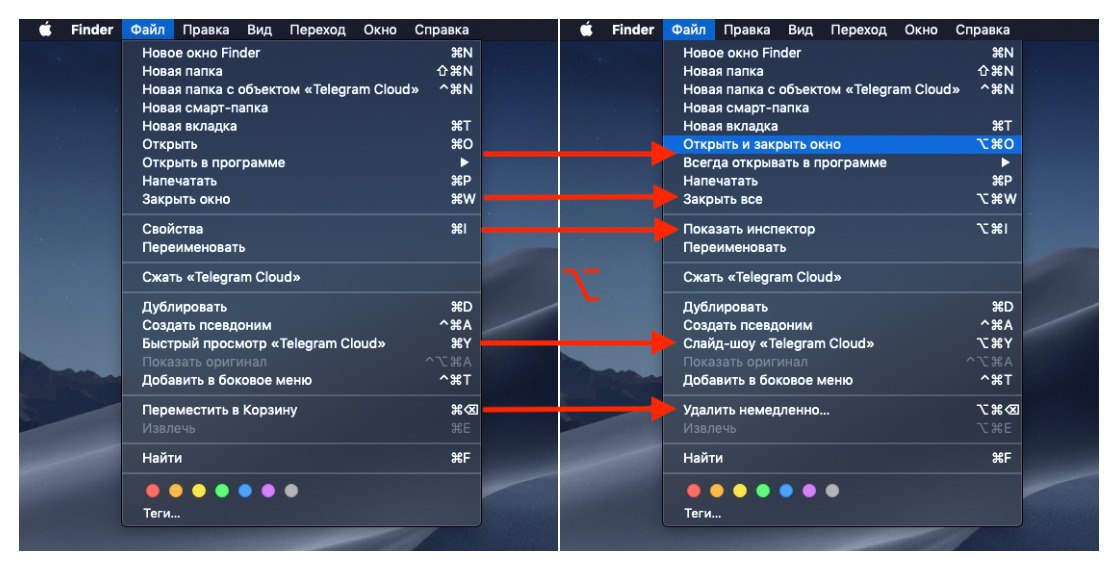Open the «Справка» menu in the left menu bar

tap(441, 29)
